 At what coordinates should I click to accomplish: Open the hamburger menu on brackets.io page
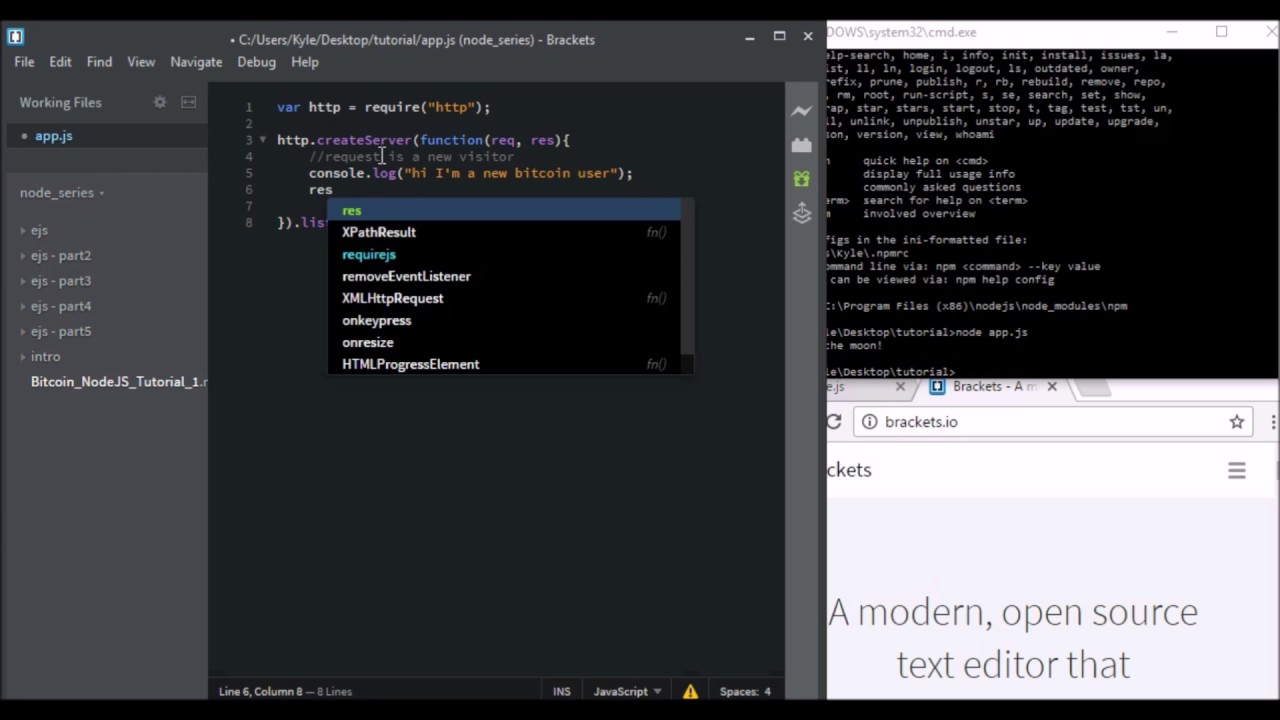1237,470
